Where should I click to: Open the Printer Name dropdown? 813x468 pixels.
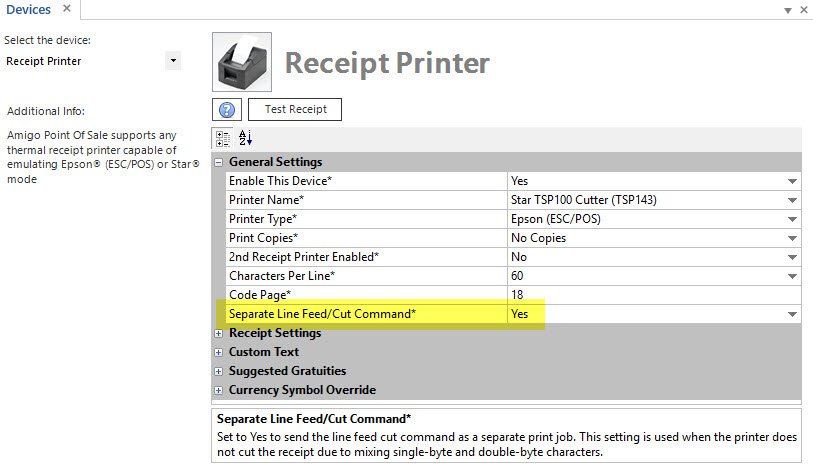pyautogui.click(x=792, y=200)
